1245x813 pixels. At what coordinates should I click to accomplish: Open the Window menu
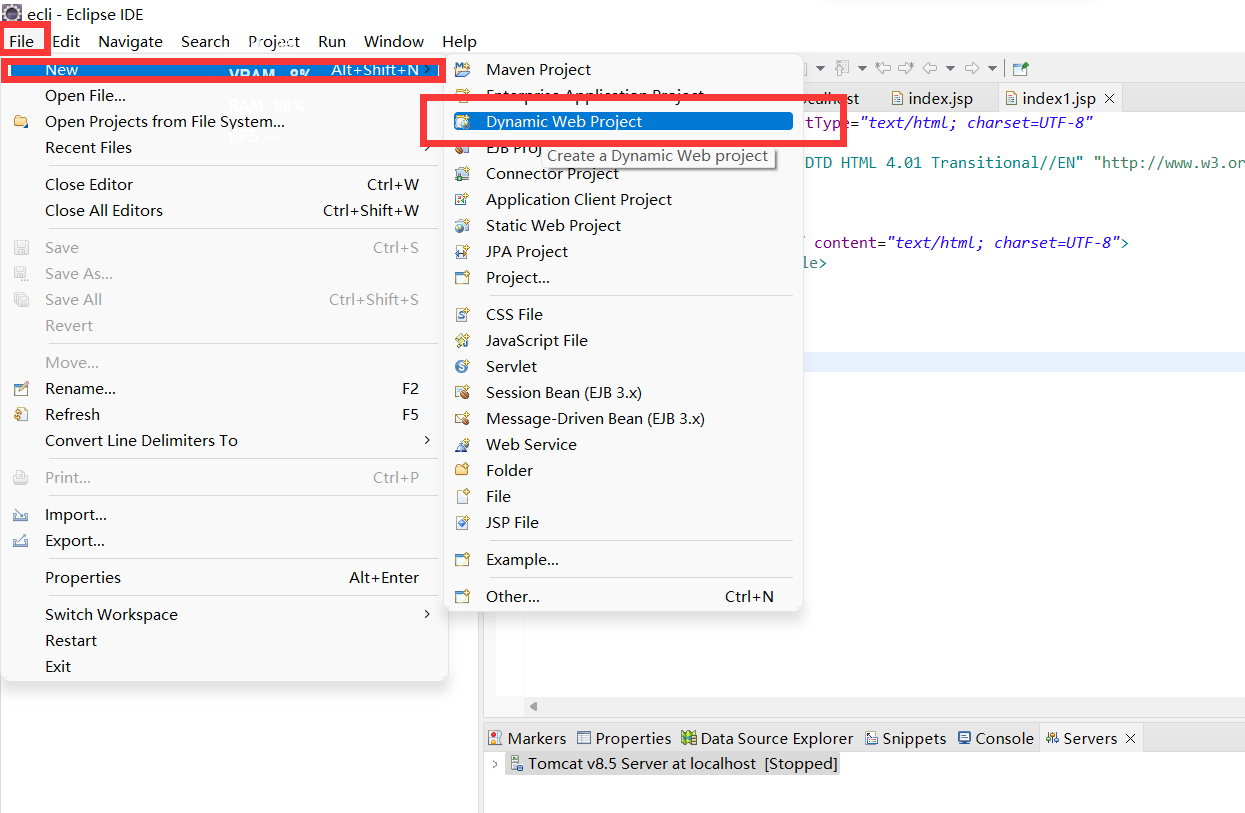(394, 41)
